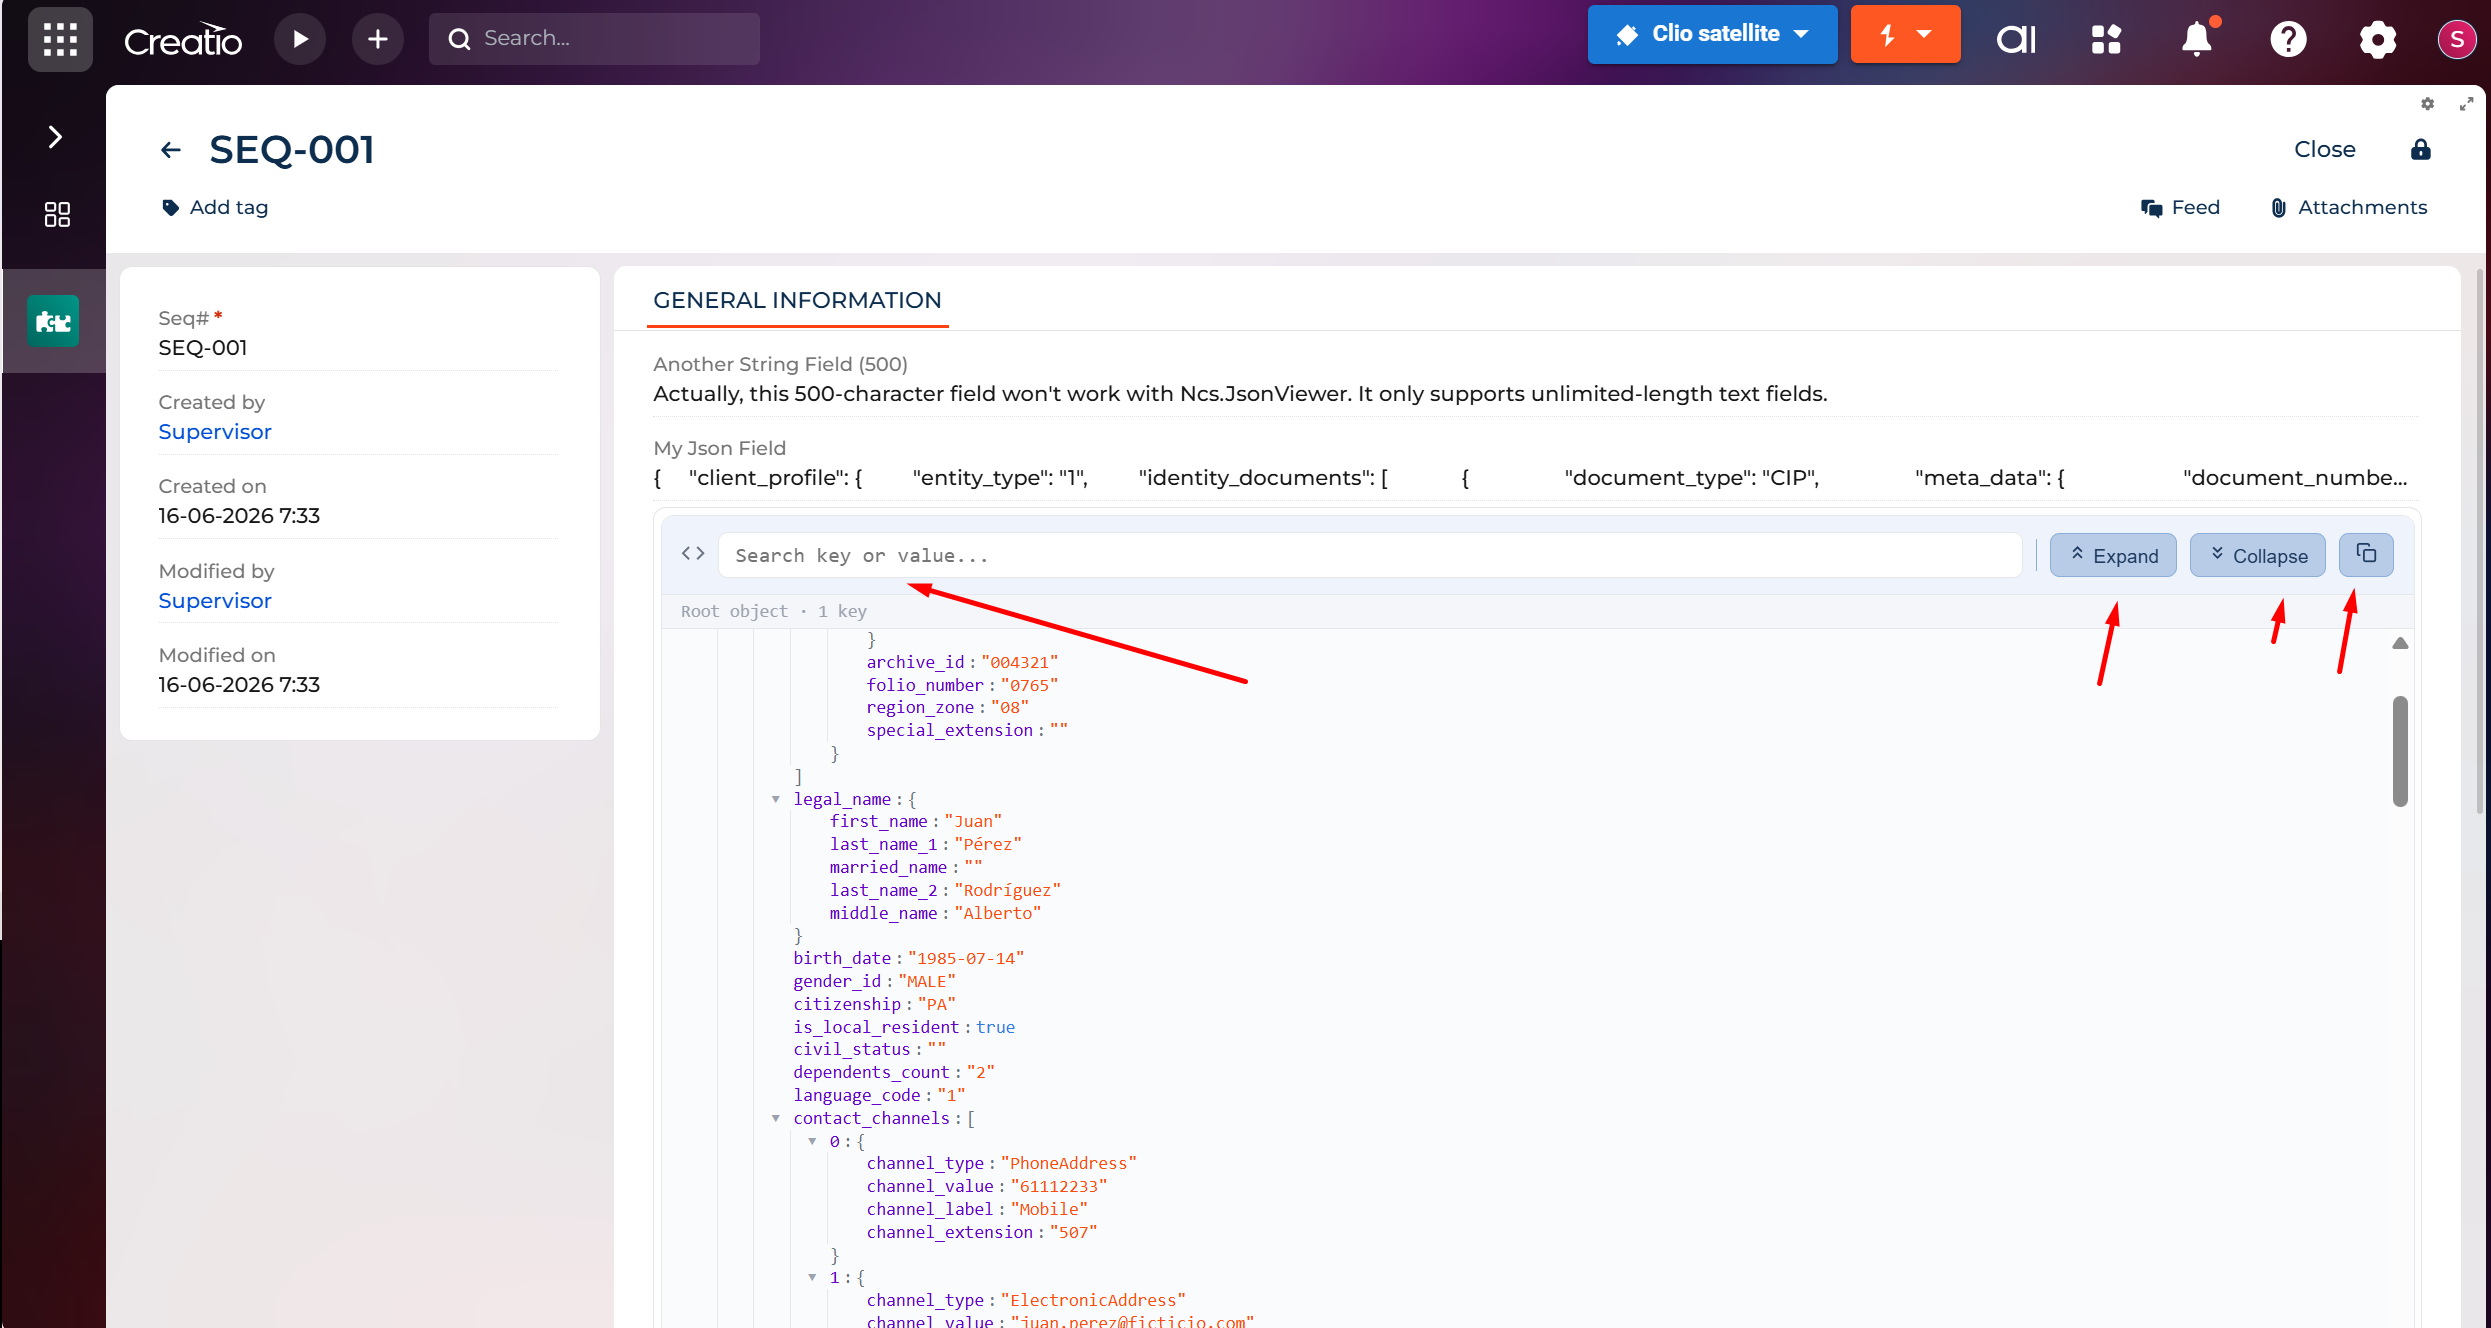Select the birth_date value "1985-07-14"
This screenshot has height=1328, width=2491.
(966, 958)
